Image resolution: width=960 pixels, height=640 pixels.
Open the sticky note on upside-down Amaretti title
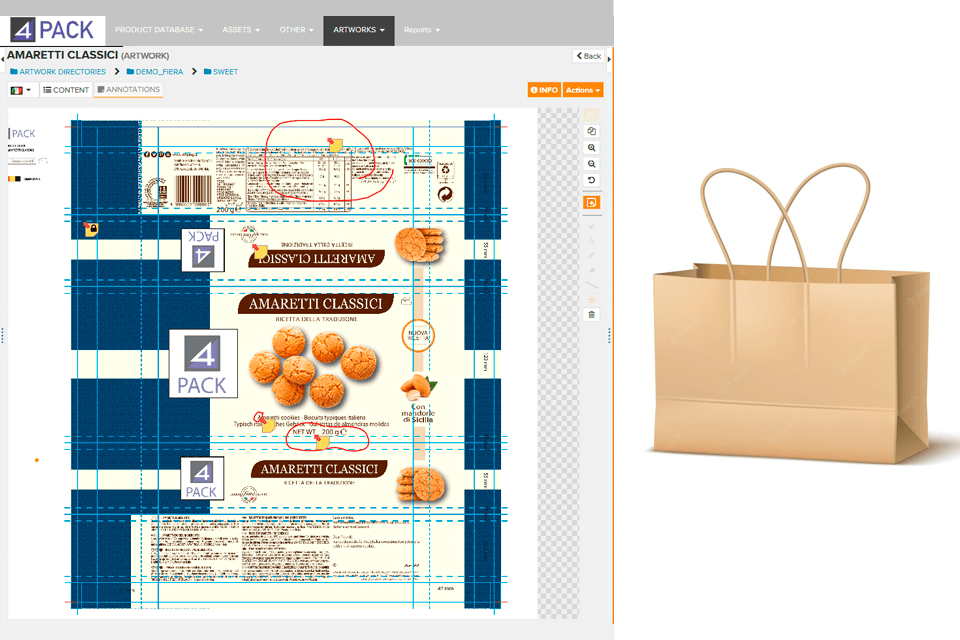pos(260,250)
